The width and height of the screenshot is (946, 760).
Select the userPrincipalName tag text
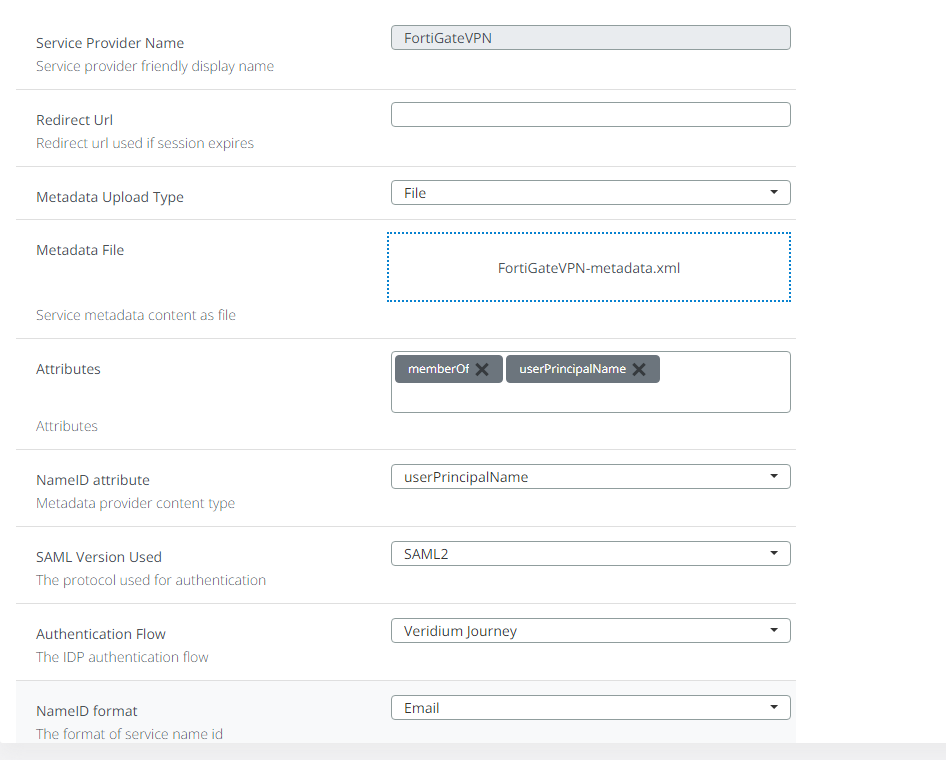click(x=572, y=369)
